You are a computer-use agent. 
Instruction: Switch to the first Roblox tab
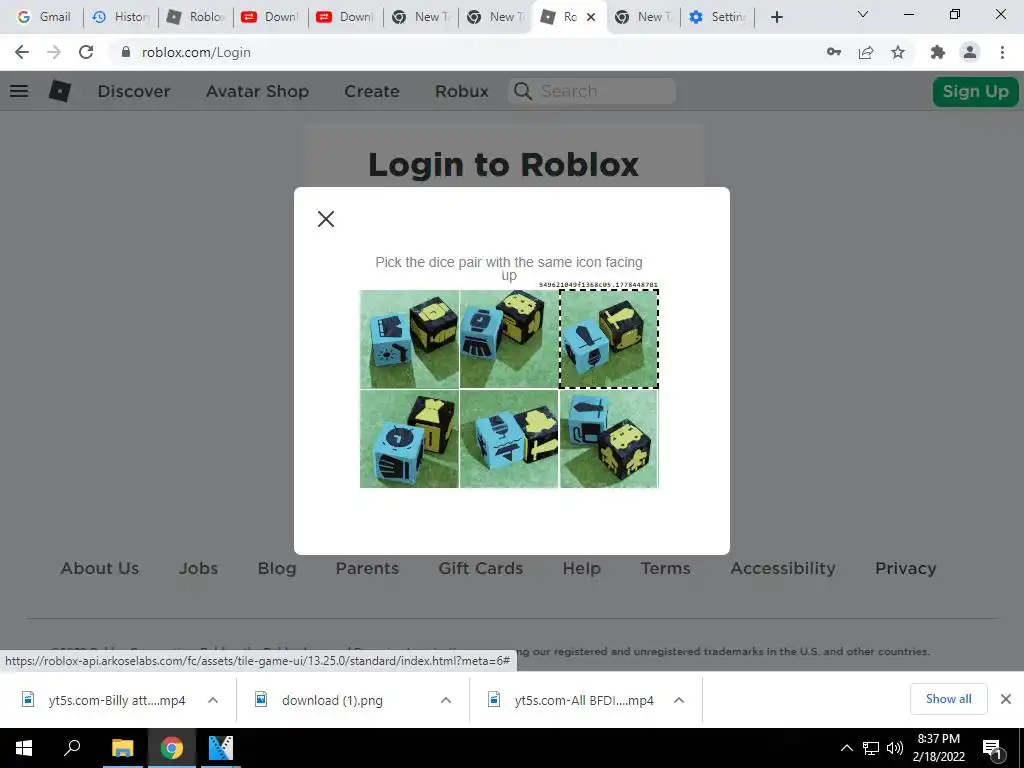pos(196,17)
